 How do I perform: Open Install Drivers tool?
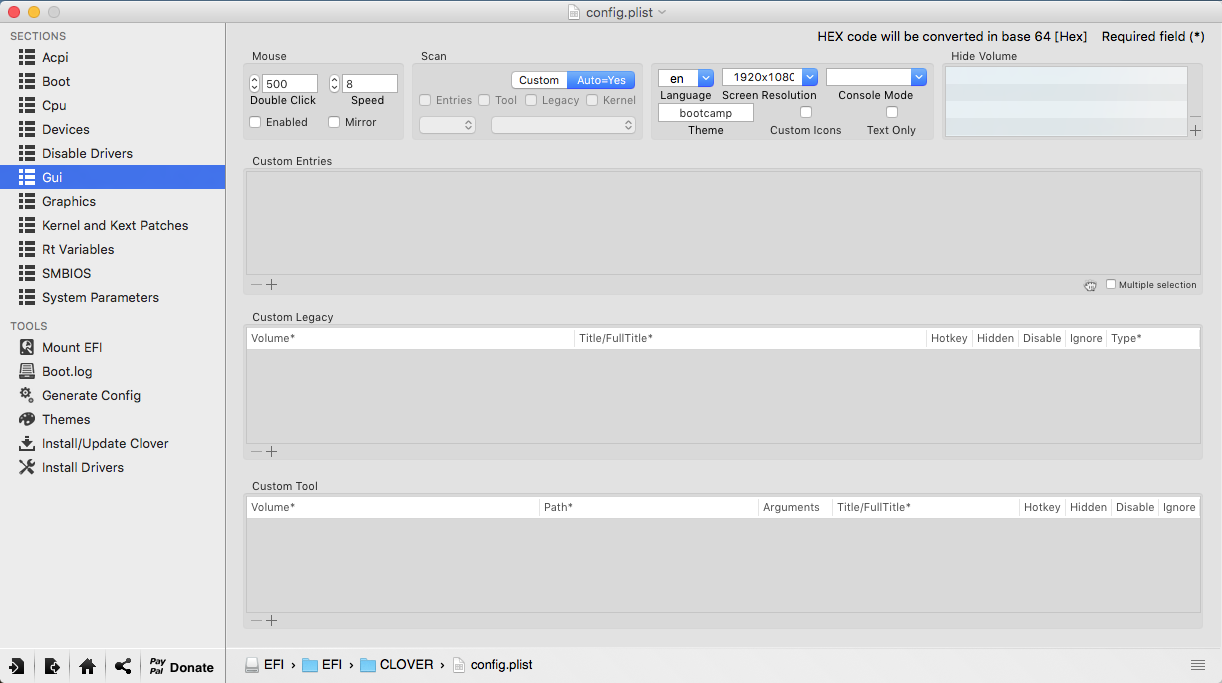(112, 467)
